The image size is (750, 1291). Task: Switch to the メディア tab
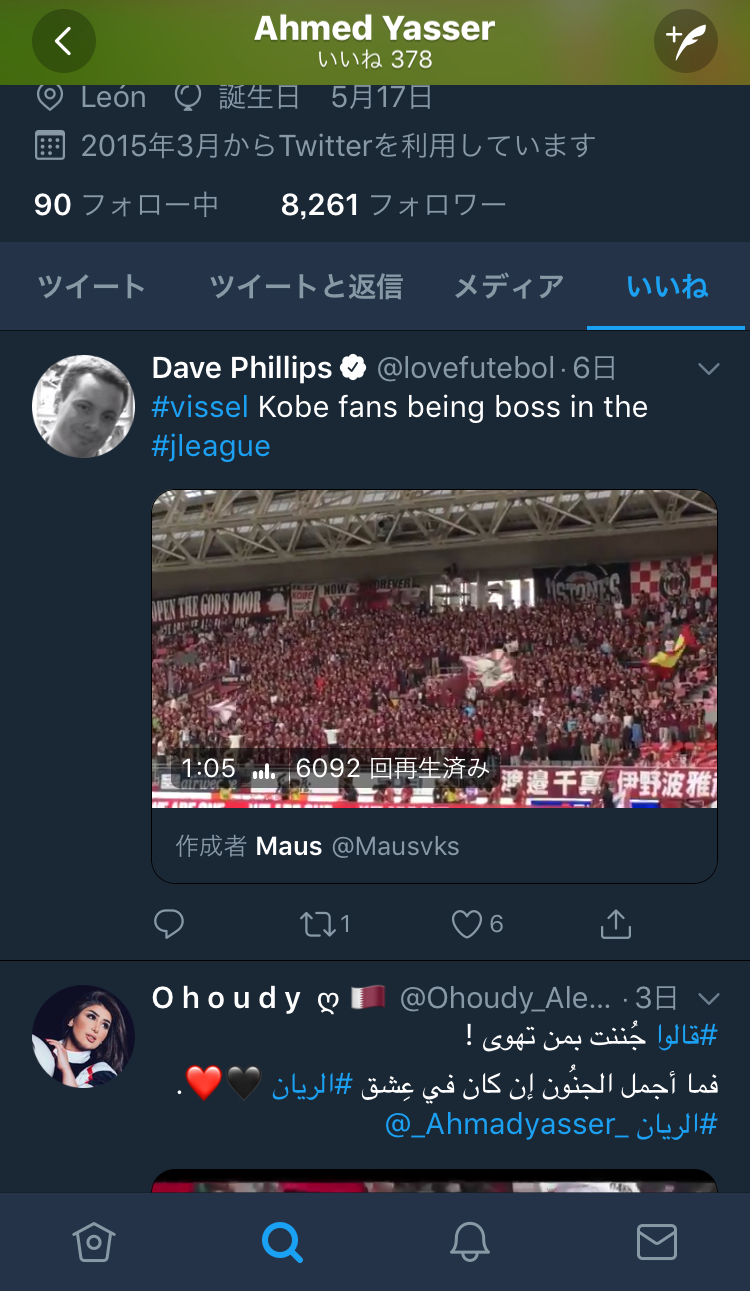point(509,287)
